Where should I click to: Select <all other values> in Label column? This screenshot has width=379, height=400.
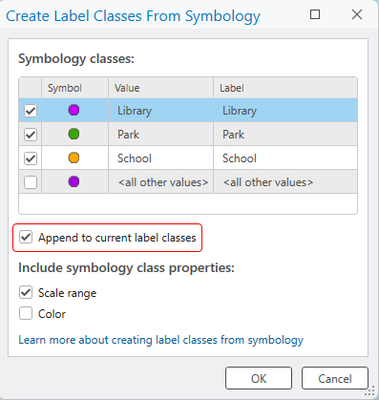coord(285,182)
